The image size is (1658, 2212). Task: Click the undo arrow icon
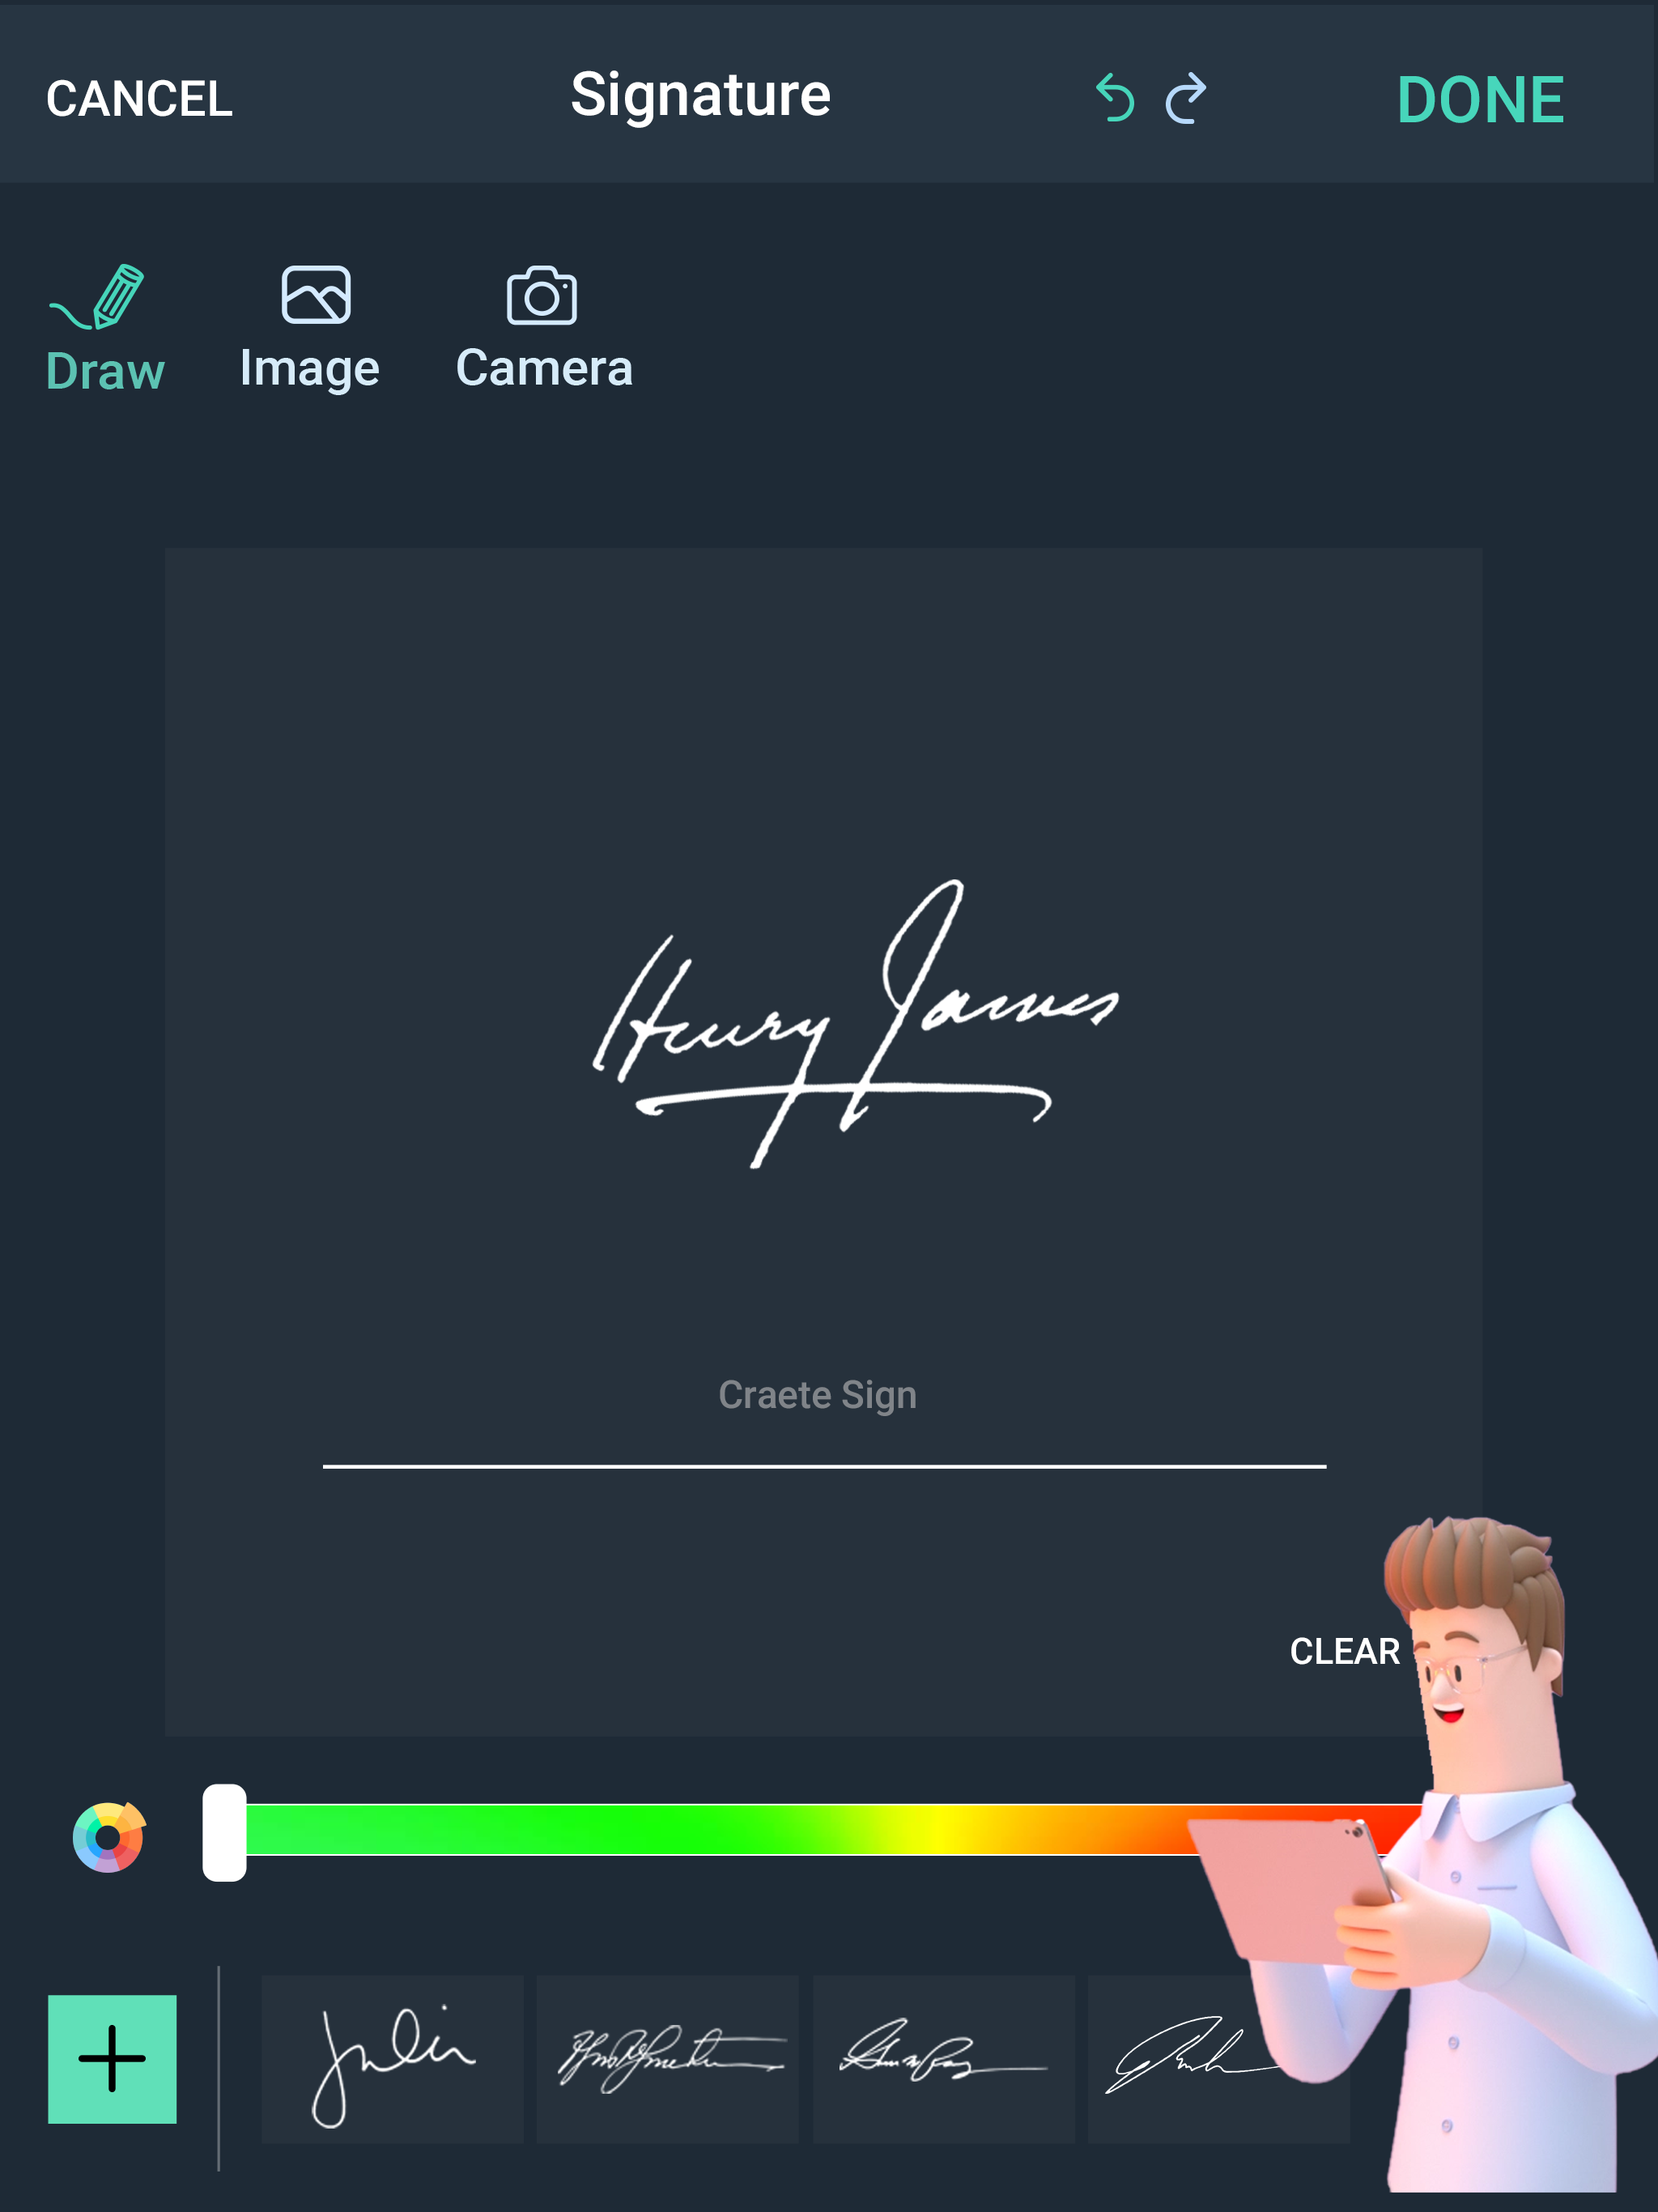[1115, 98]
